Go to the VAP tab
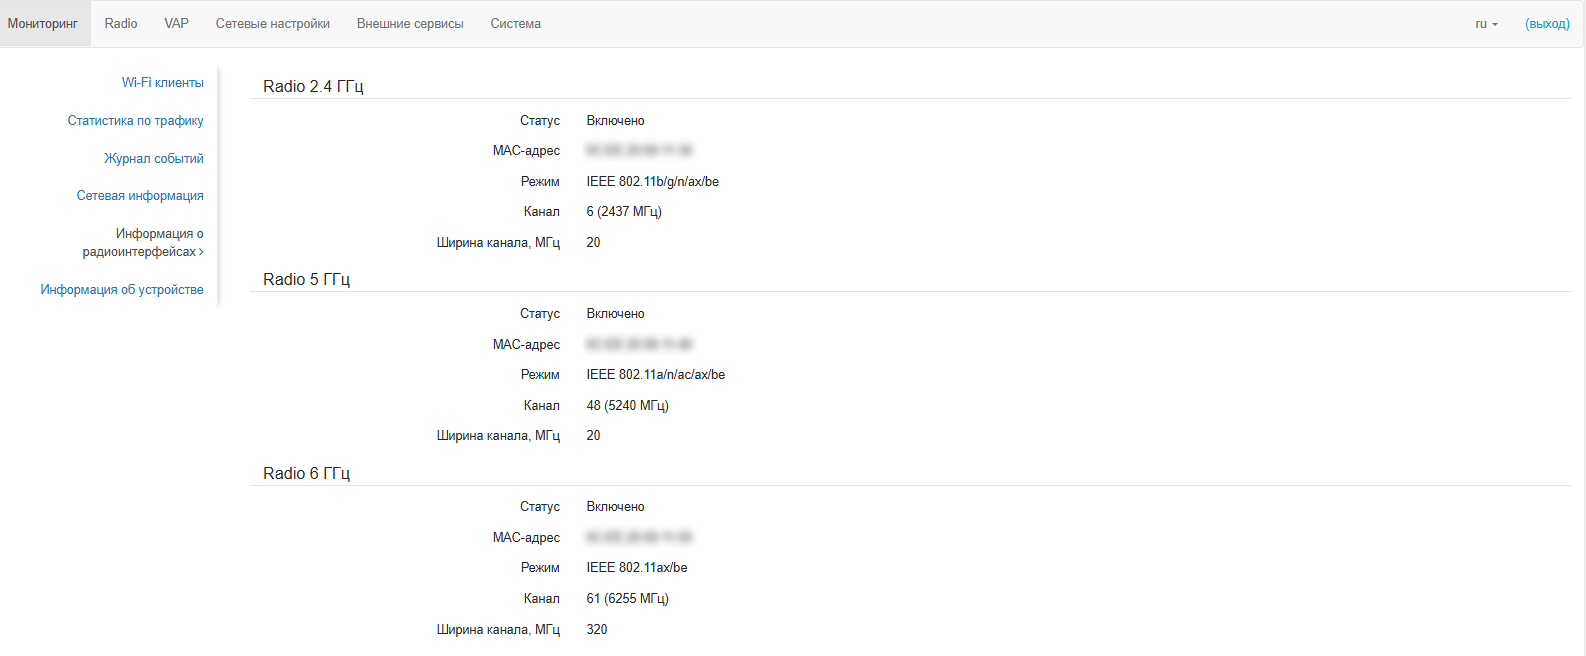 176,23
